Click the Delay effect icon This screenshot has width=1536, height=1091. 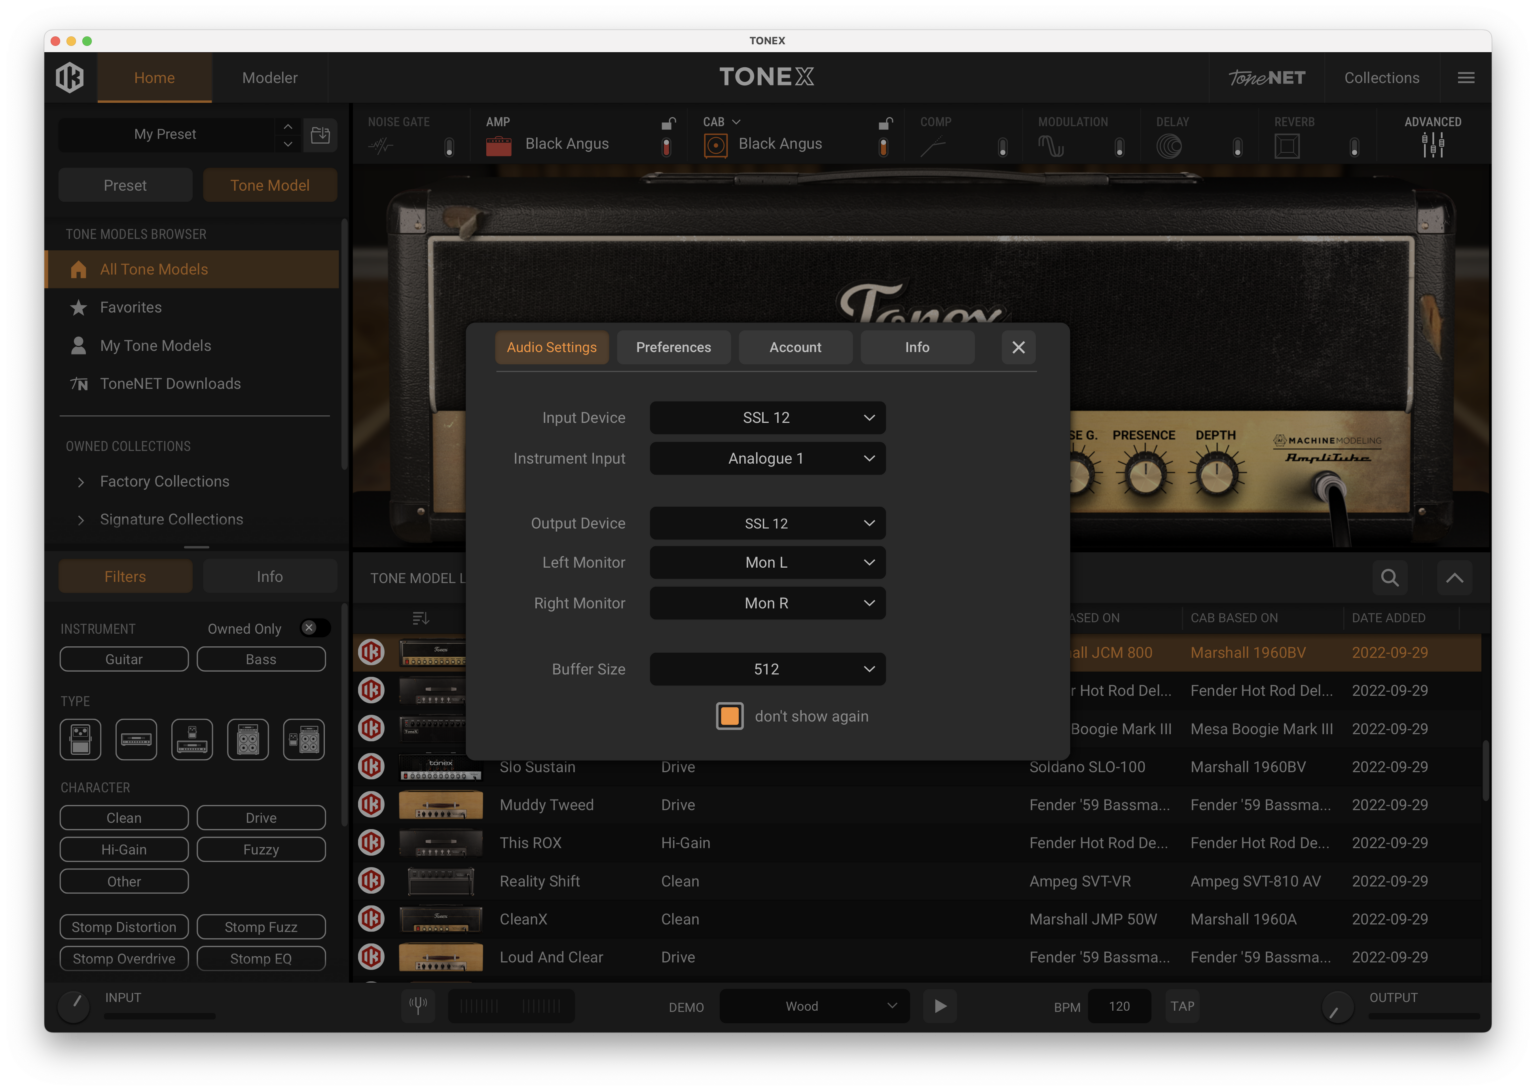1168,145
